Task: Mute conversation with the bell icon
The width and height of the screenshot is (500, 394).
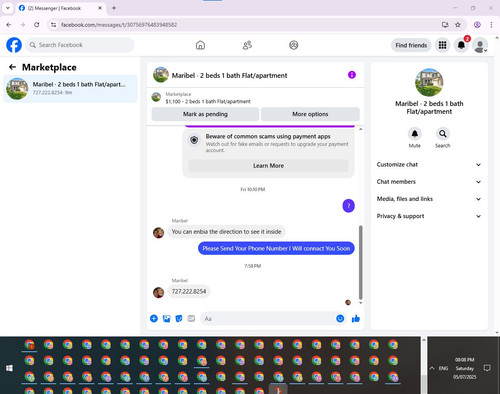Action: click(414, 134)
